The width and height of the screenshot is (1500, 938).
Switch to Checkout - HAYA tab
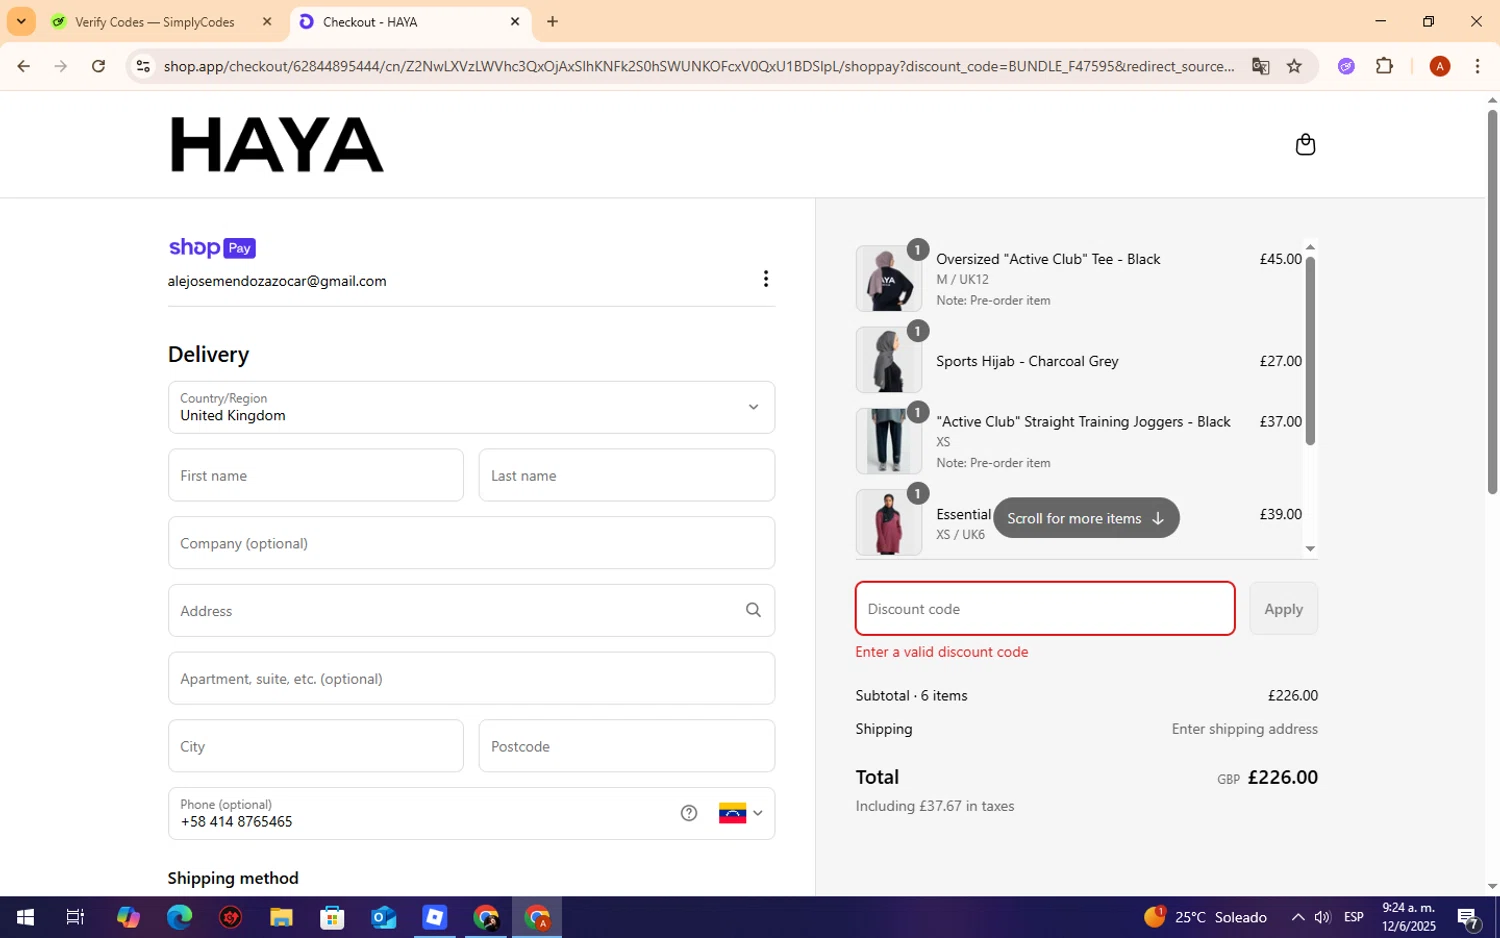410,21
